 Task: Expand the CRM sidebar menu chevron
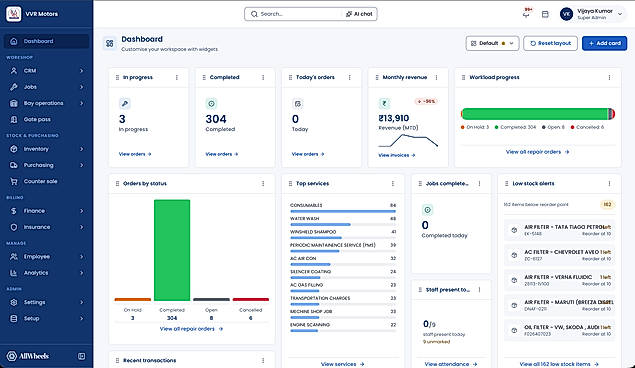(x=81, y=71)
